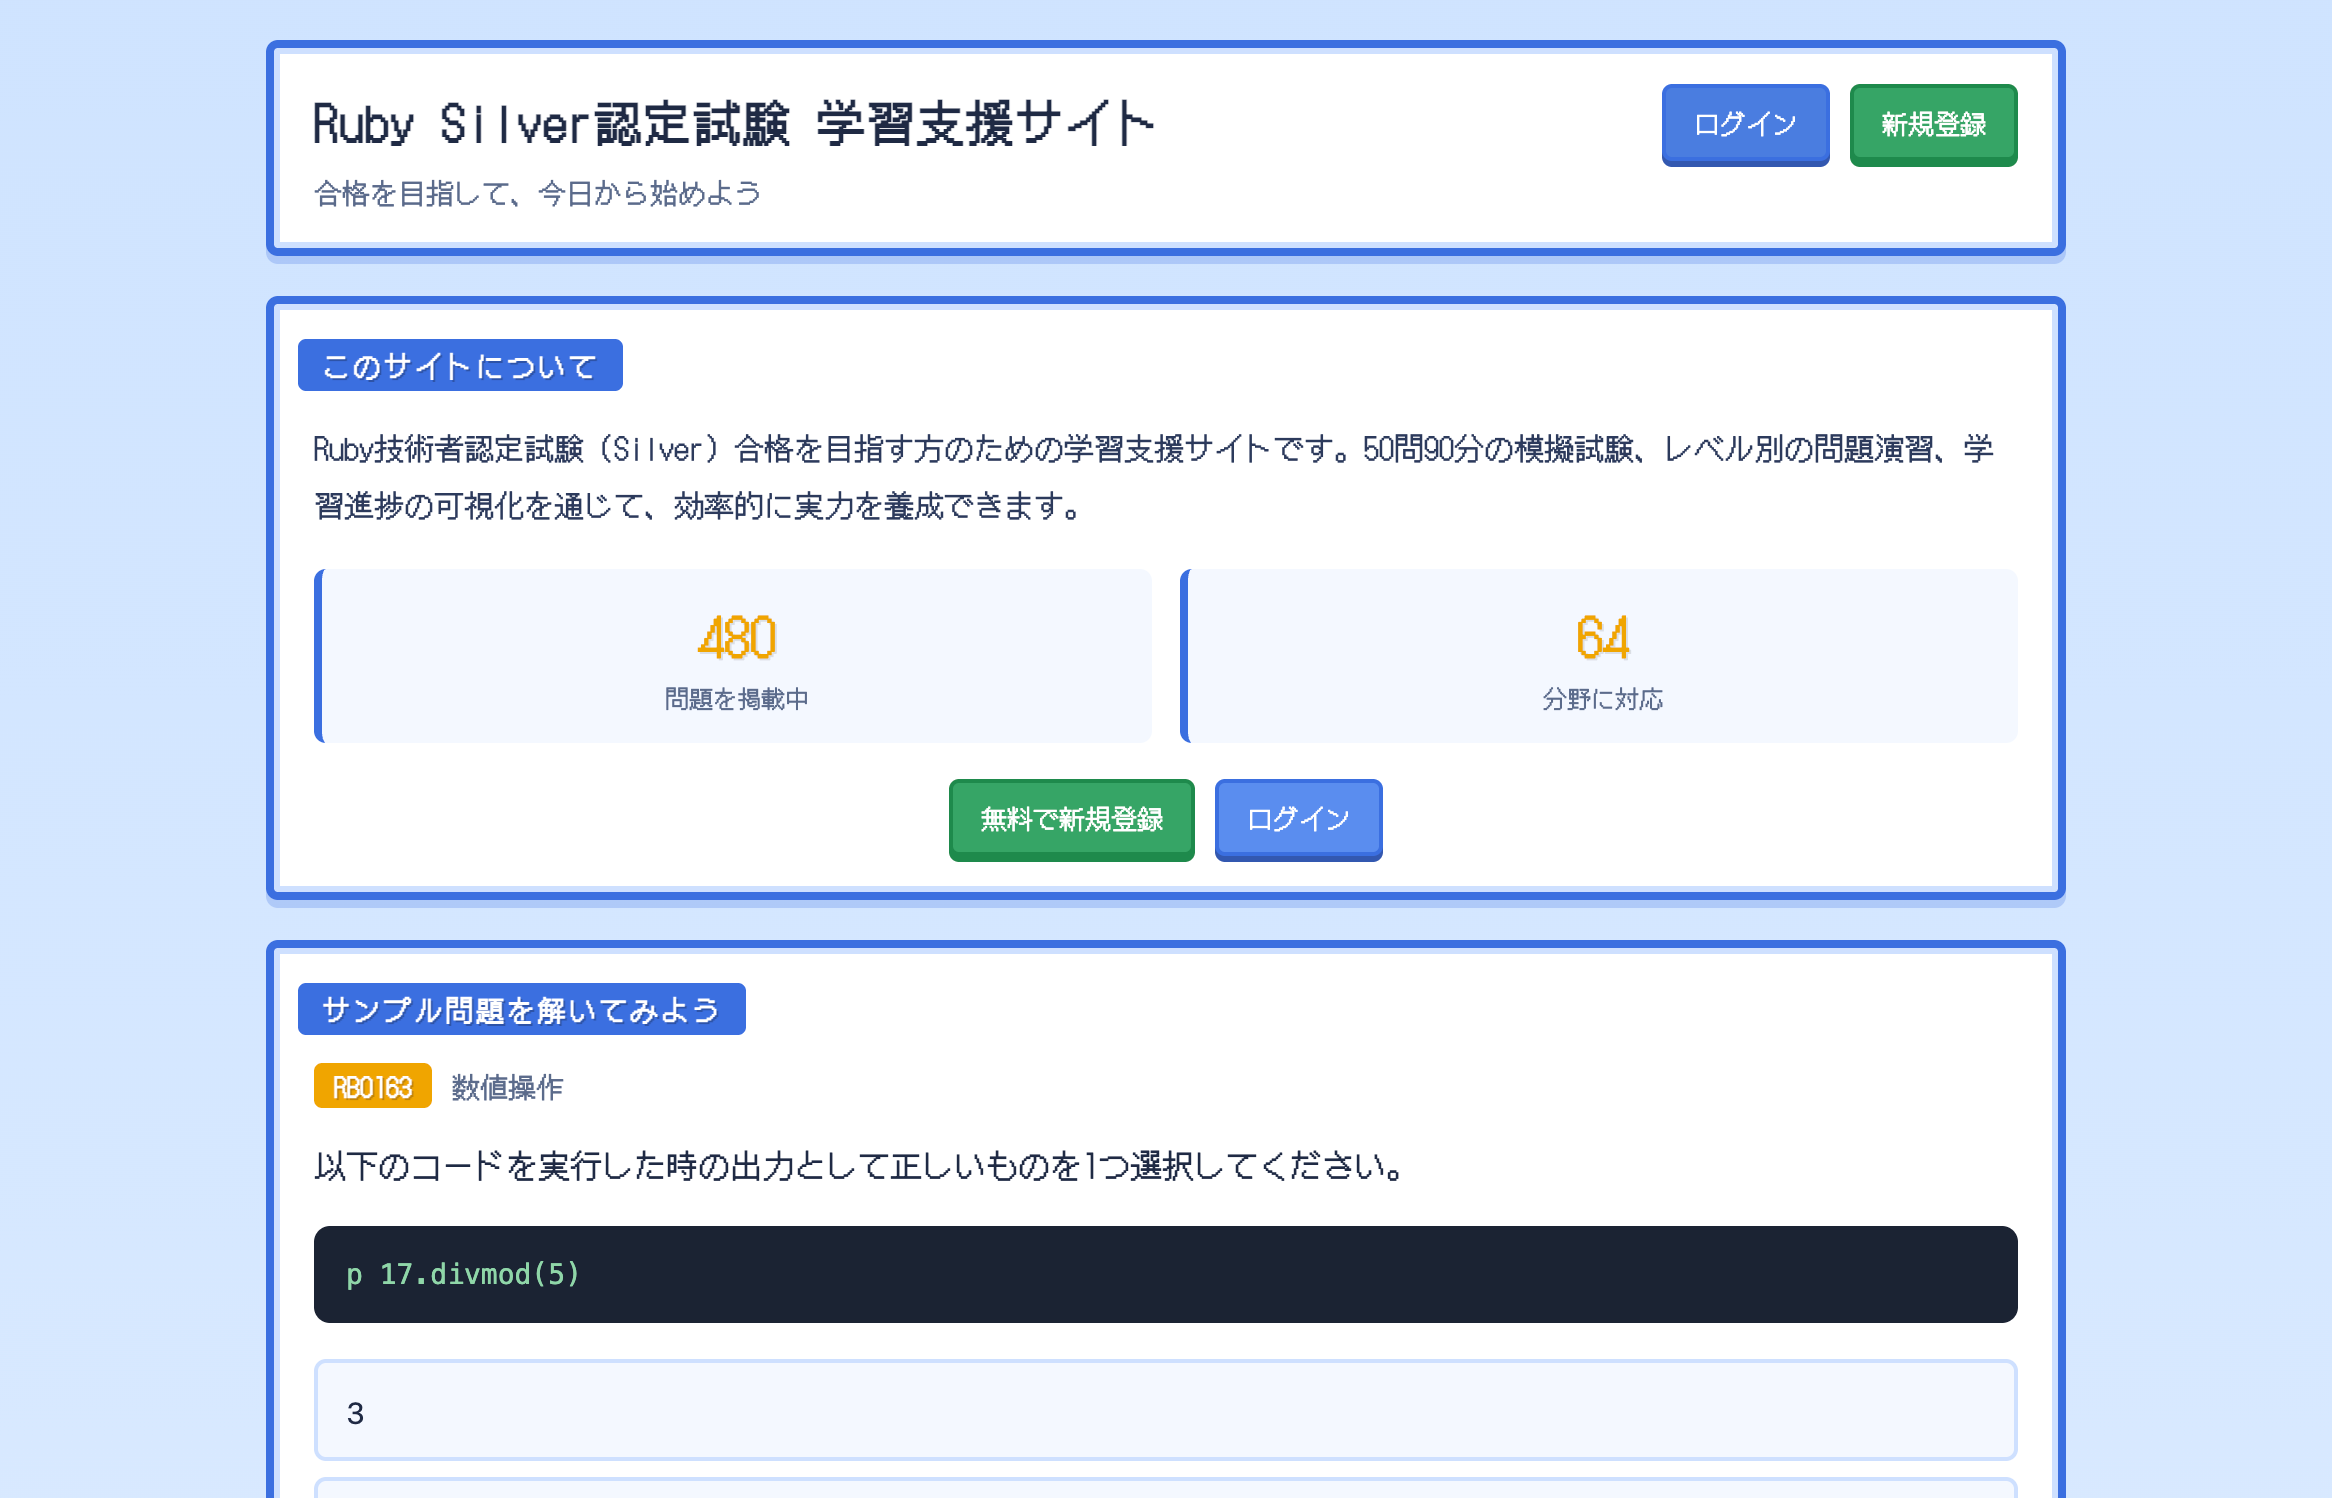This screenshot has height=1498, width=2332.
Task: Click the site description paragraph starting Ruby技術者認定試験
Action: 1154,478
